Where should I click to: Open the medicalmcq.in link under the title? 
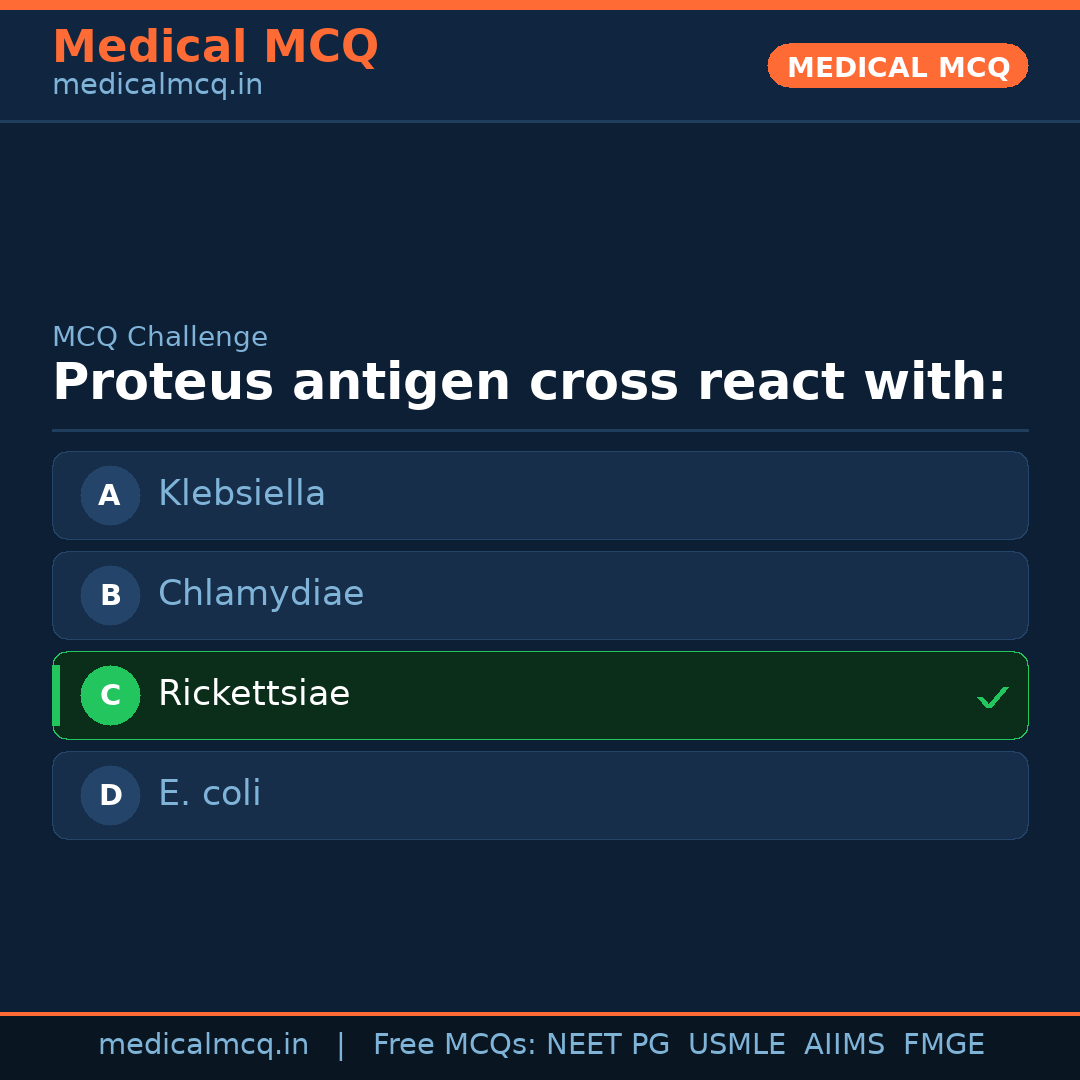click(157, 85)
